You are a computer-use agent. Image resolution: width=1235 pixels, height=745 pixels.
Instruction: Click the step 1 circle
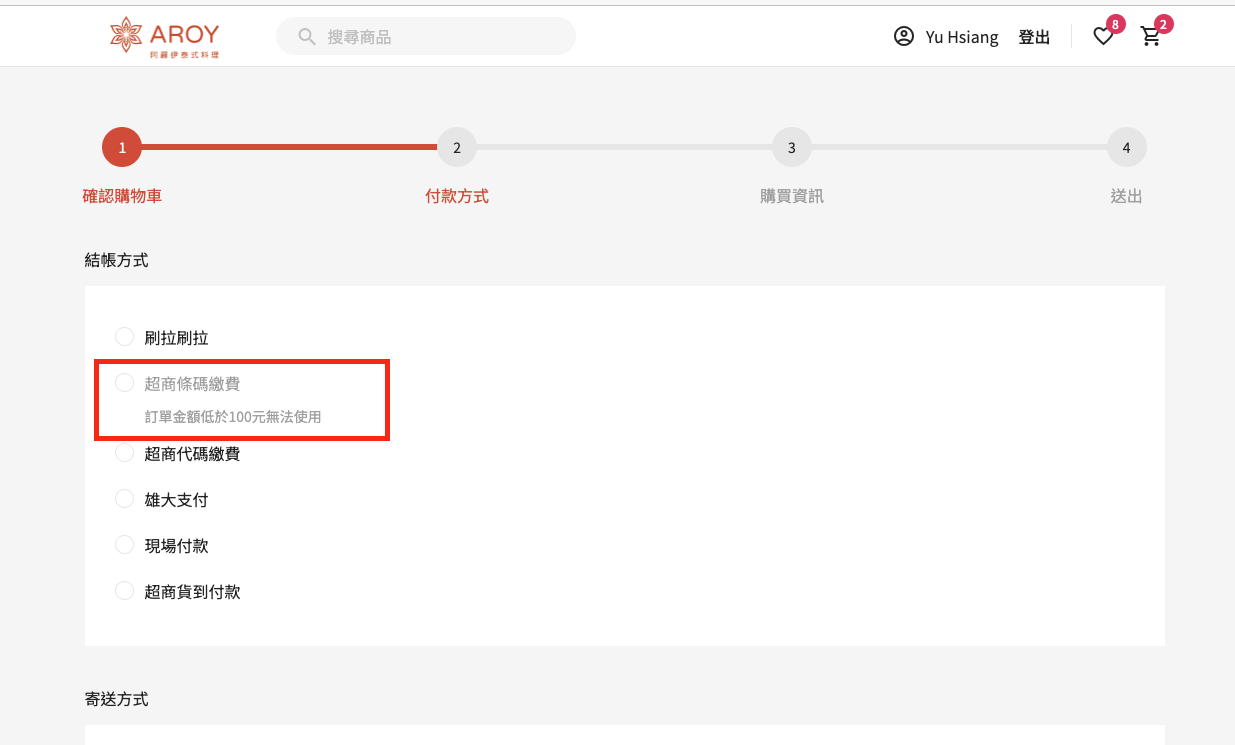tap(122, 148)
